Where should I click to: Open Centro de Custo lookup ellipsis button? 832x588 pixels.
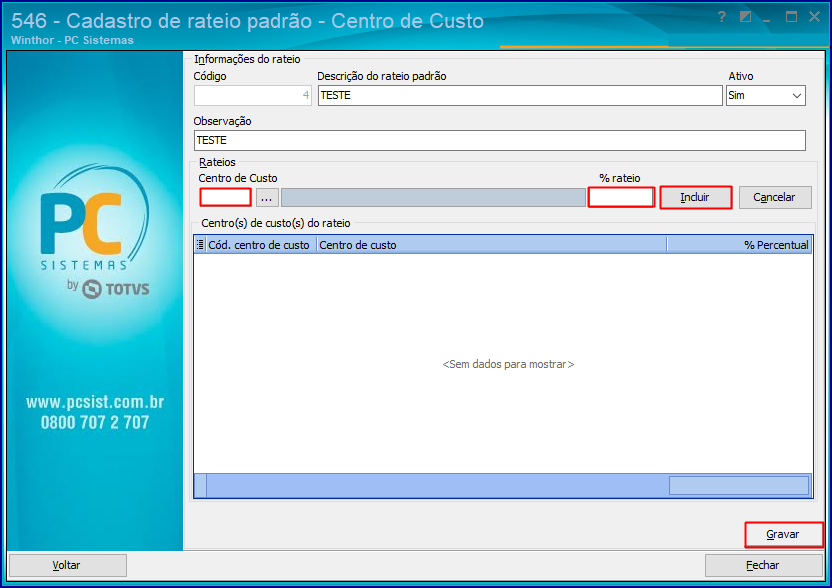[266, 197]
